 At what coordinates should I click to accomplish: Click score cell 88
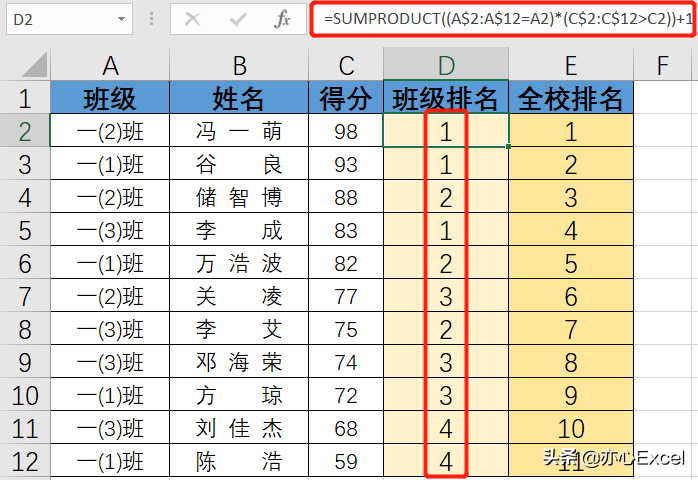pos(346,196)
